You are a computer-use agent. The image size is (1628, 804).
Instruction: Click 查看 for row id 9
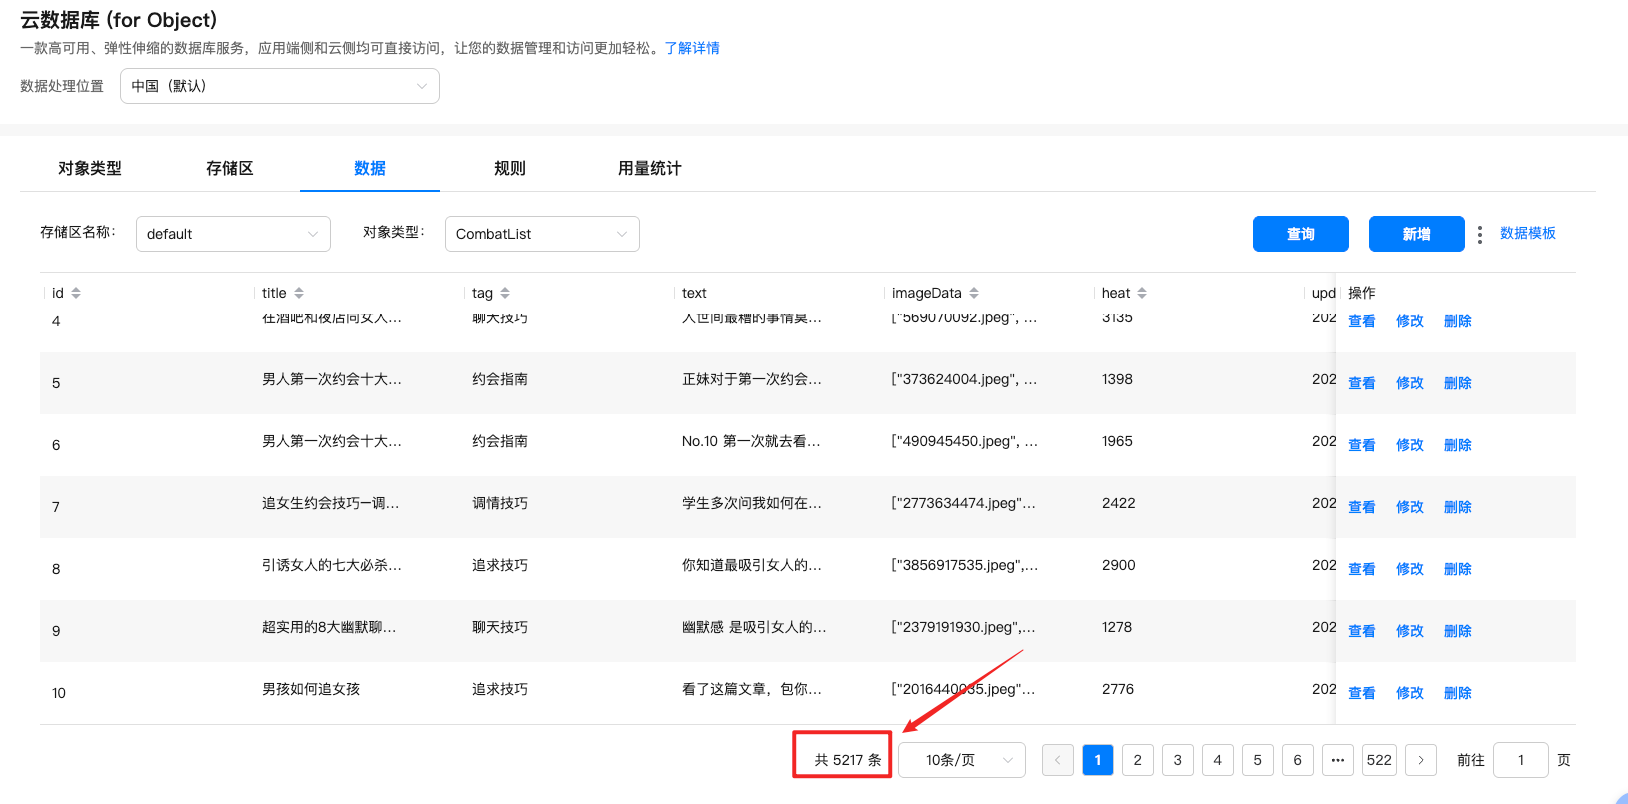coord(1362,631)
